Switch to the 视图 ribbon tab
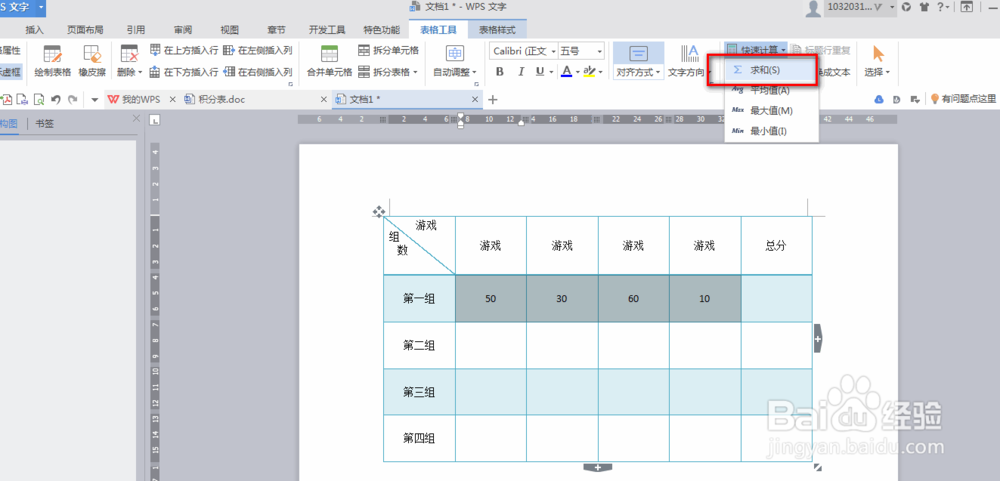 coord(230,29)
